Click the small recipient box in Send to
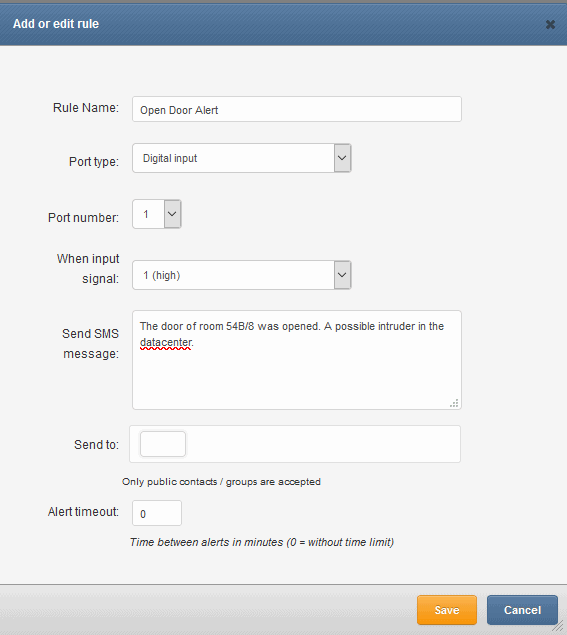 point(163,444)
